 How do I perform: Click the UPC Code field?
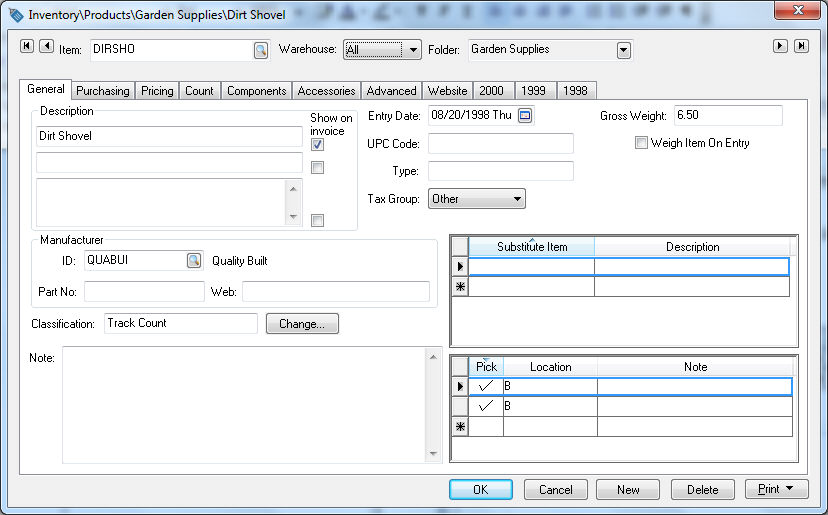[501, 143]
